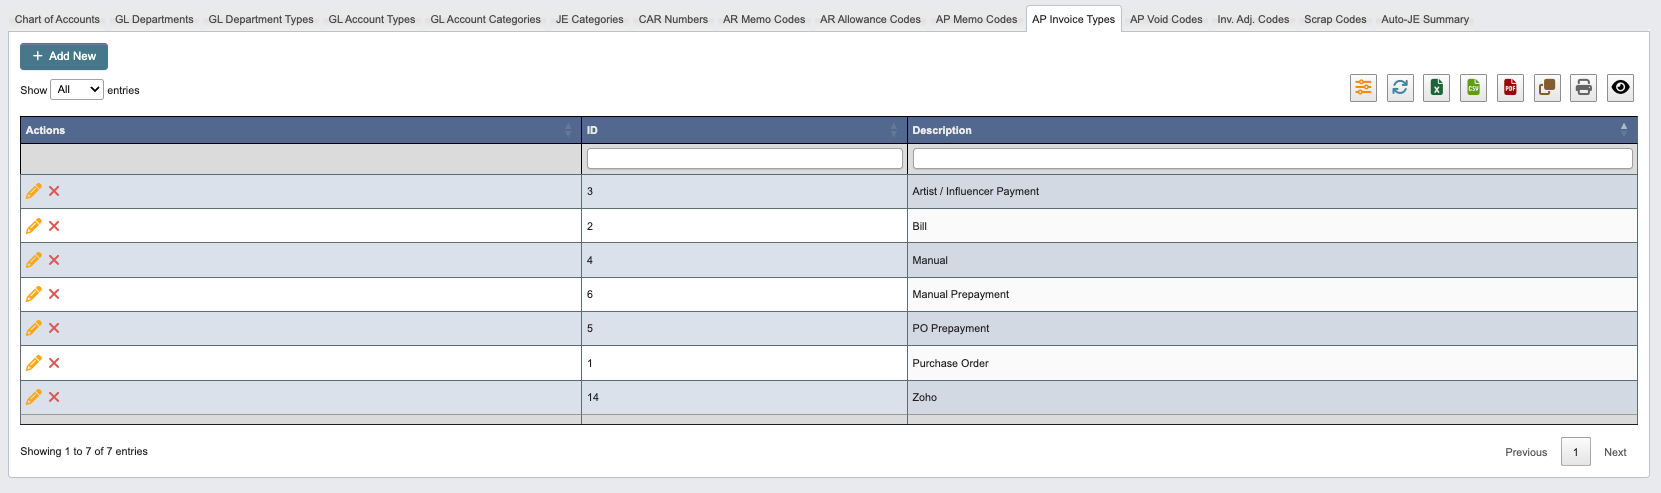The image size is (1661, 493).
Task: Switch to AP Void Codes tab
Action: coord(1166,19)
